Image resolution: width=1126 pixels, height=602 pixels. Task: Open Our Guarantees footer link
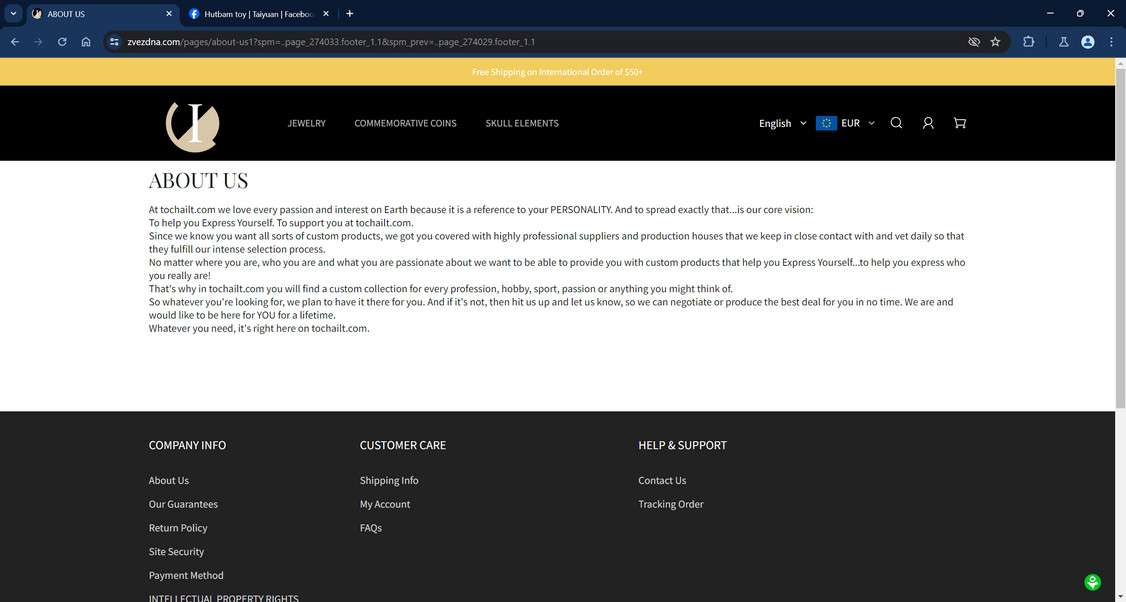[x=183, y=504]
